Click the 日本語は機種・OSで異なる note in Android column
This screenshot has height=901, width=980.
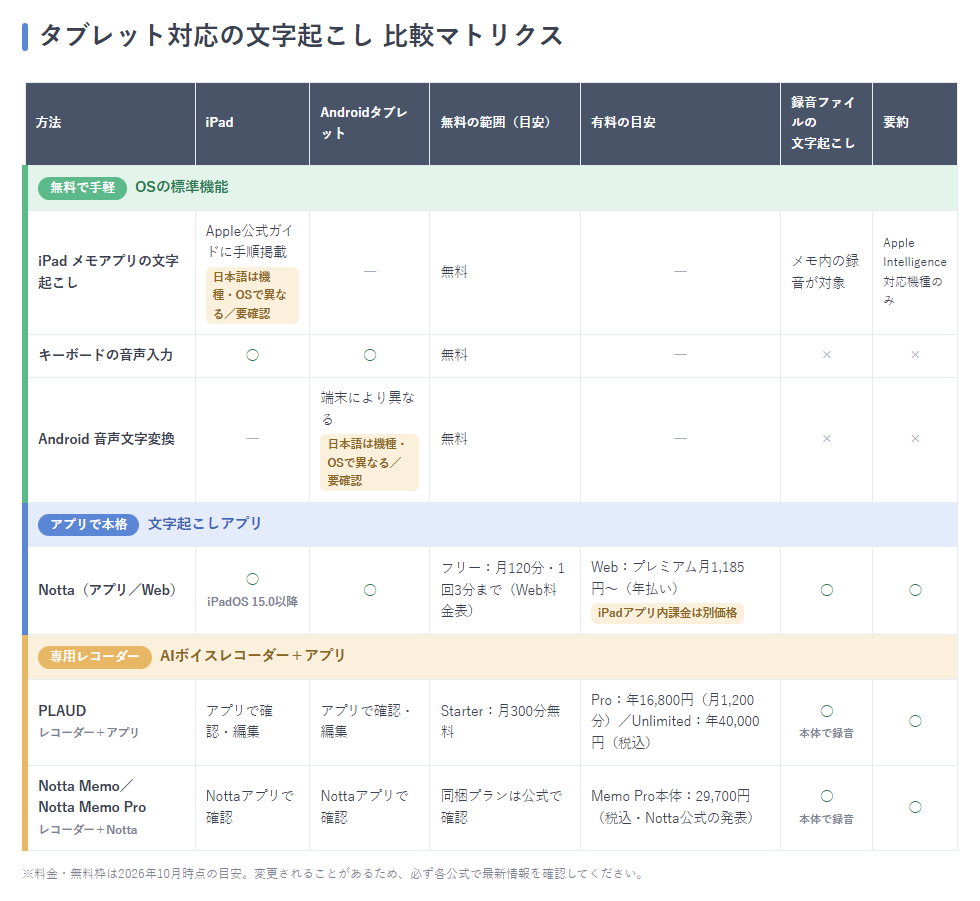pos(369,462)
